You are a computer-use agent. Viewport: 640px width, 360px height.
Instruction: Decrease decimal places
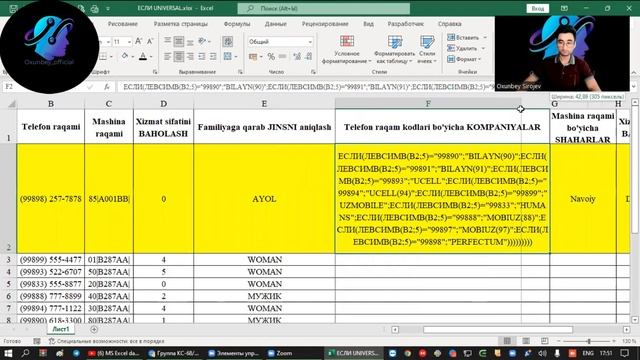pyautogui.click(x=309, y=56)
